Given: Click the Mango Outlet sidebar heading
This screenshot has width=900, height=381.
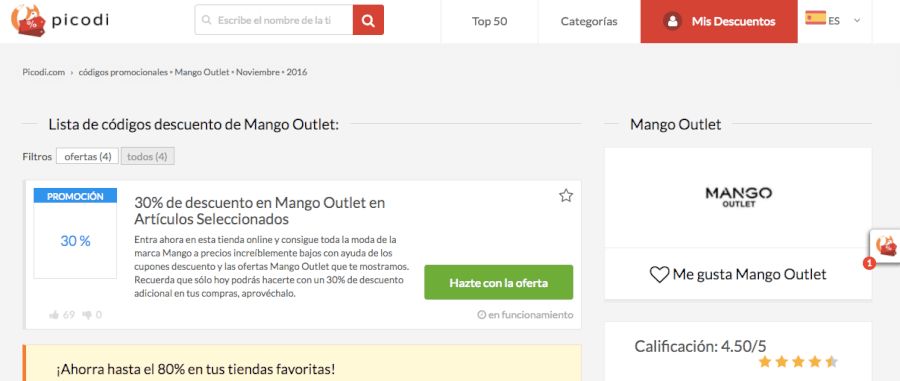Looking at the screenshot, I should click(x=676, y=124).
